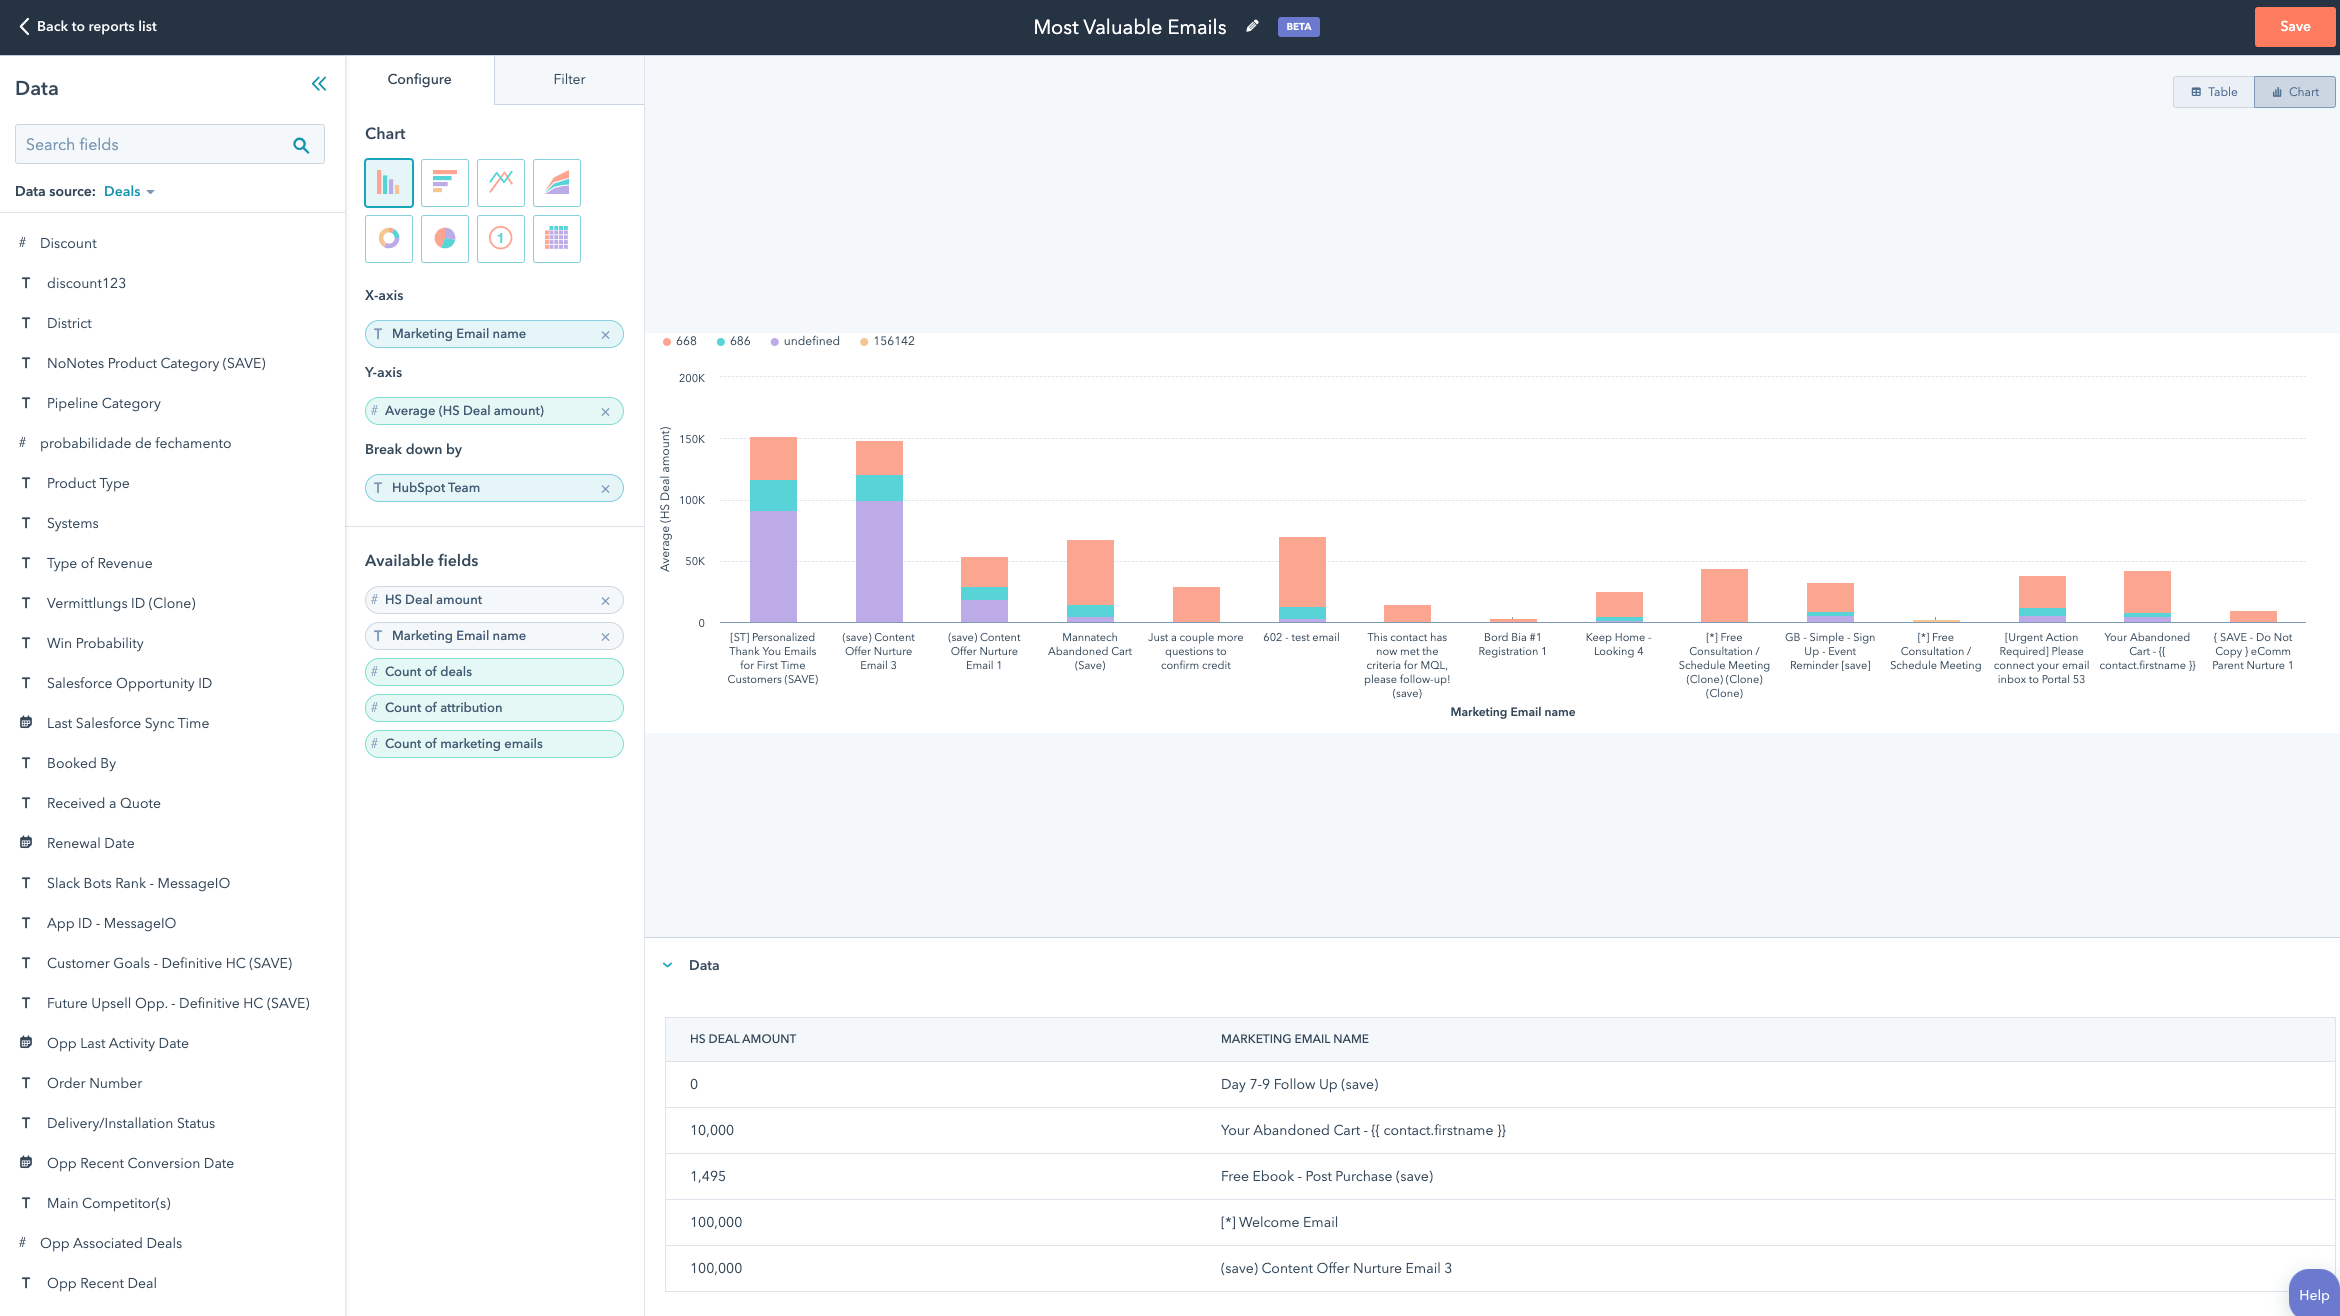This screenshot has width=2340, height=1316.
Task: Select the single metric chart icon
Action: tap(500, 238)
